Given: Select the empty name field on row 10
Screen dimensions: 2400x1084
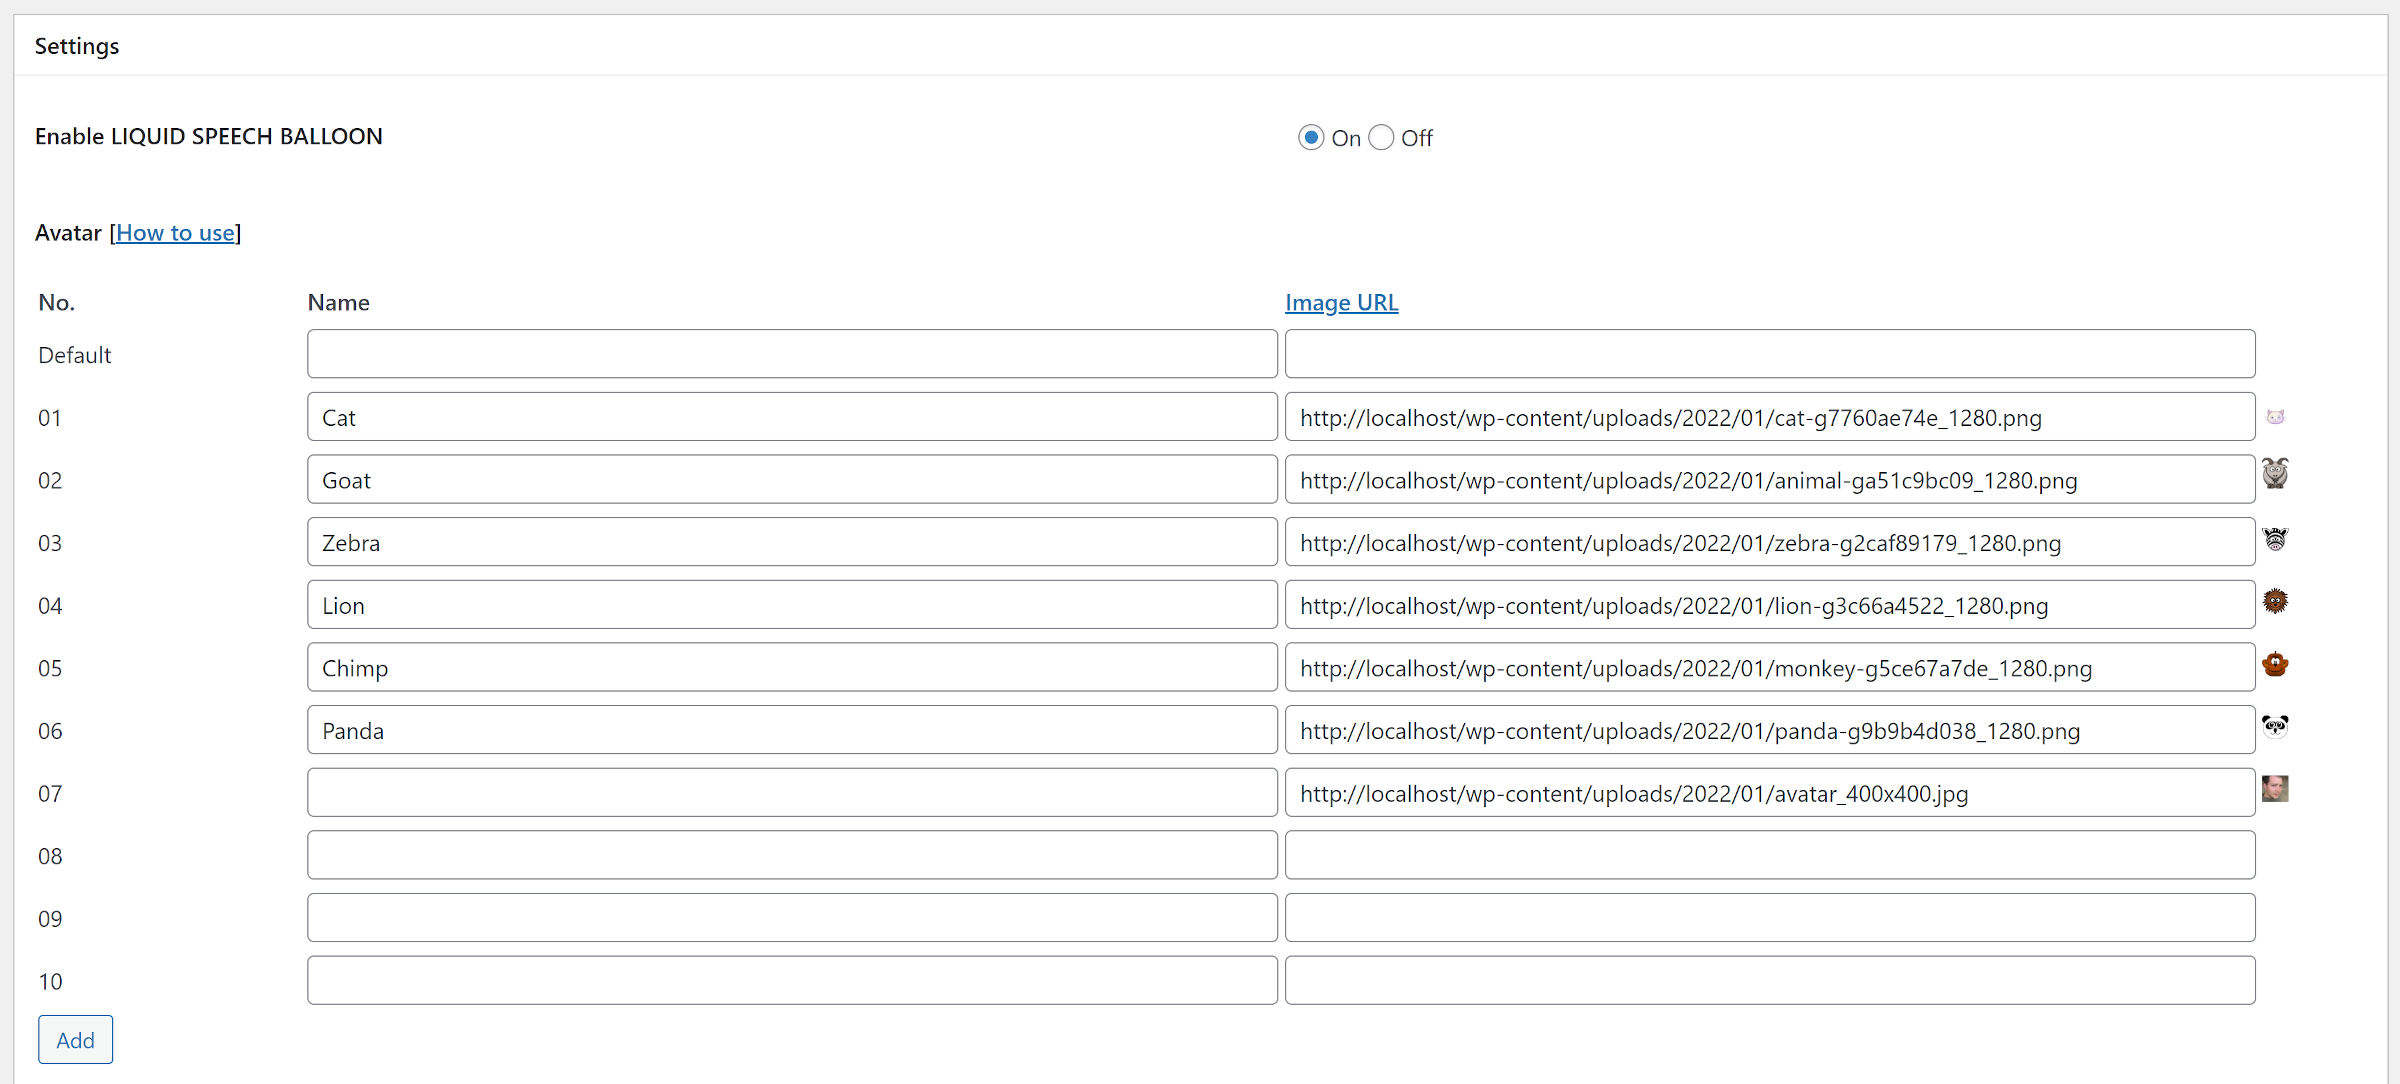Looking at the screenshot, I should [x=790, y=980].
